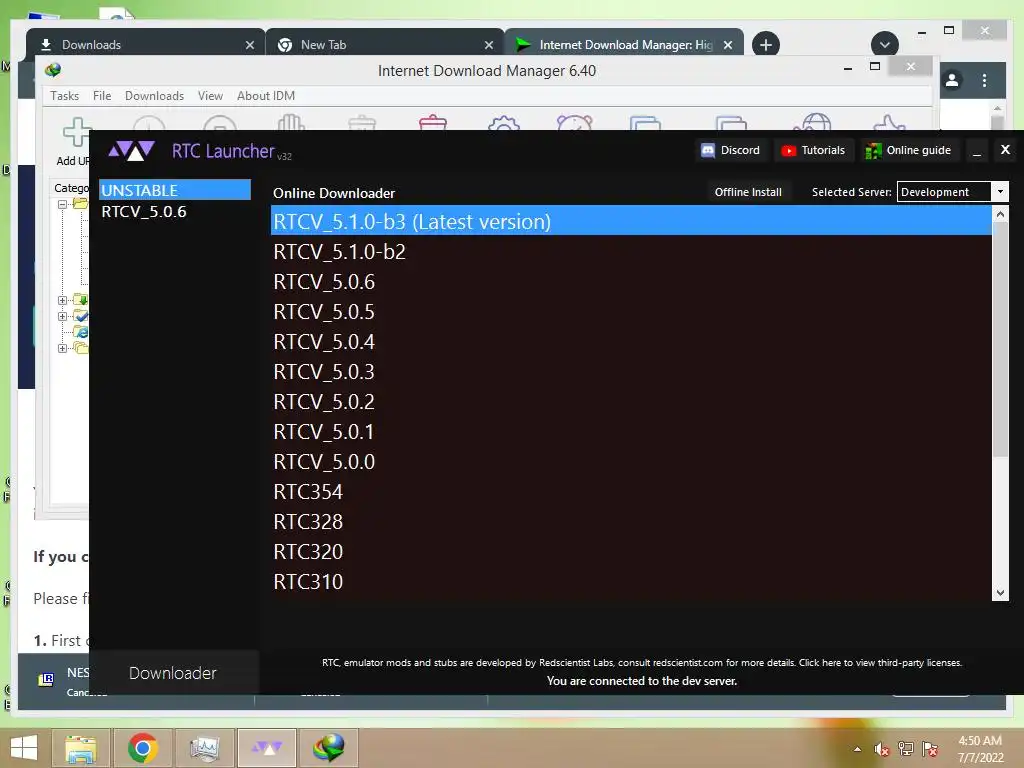Select RTCV_5.0.0 version entry

click(631, 462)
